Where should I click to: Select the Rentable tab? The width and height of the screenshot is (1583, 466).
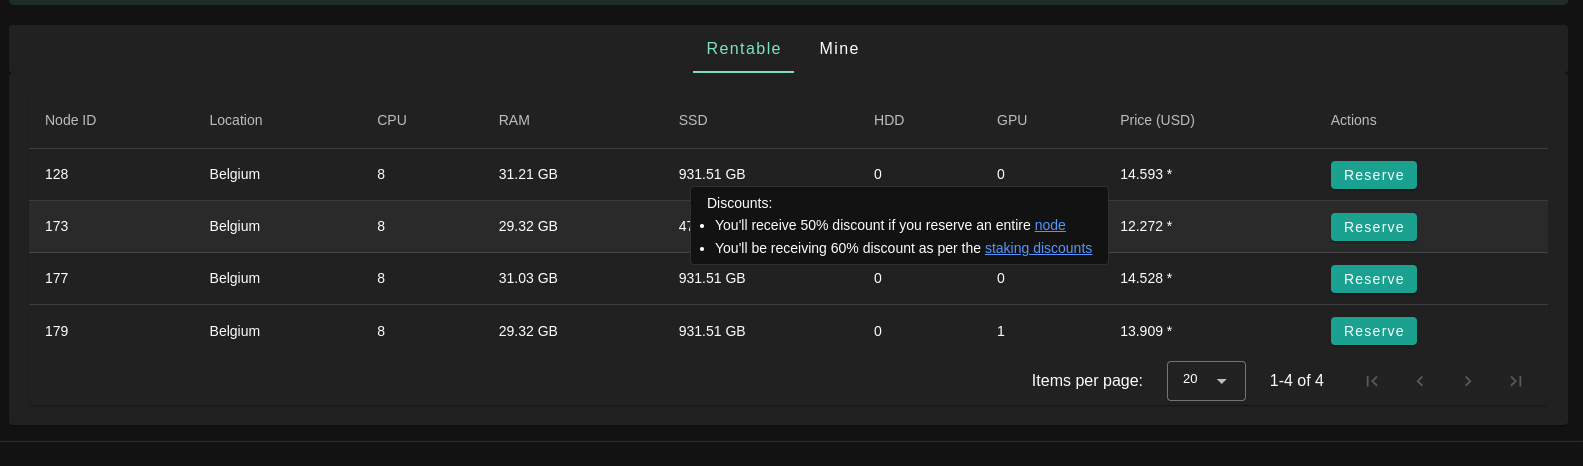(743, 49)
